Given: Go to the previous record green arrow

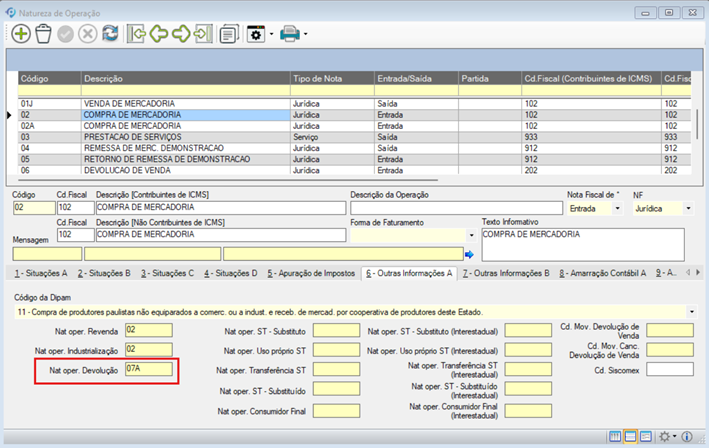Looking at the screenshot, I should click(159, 34).
